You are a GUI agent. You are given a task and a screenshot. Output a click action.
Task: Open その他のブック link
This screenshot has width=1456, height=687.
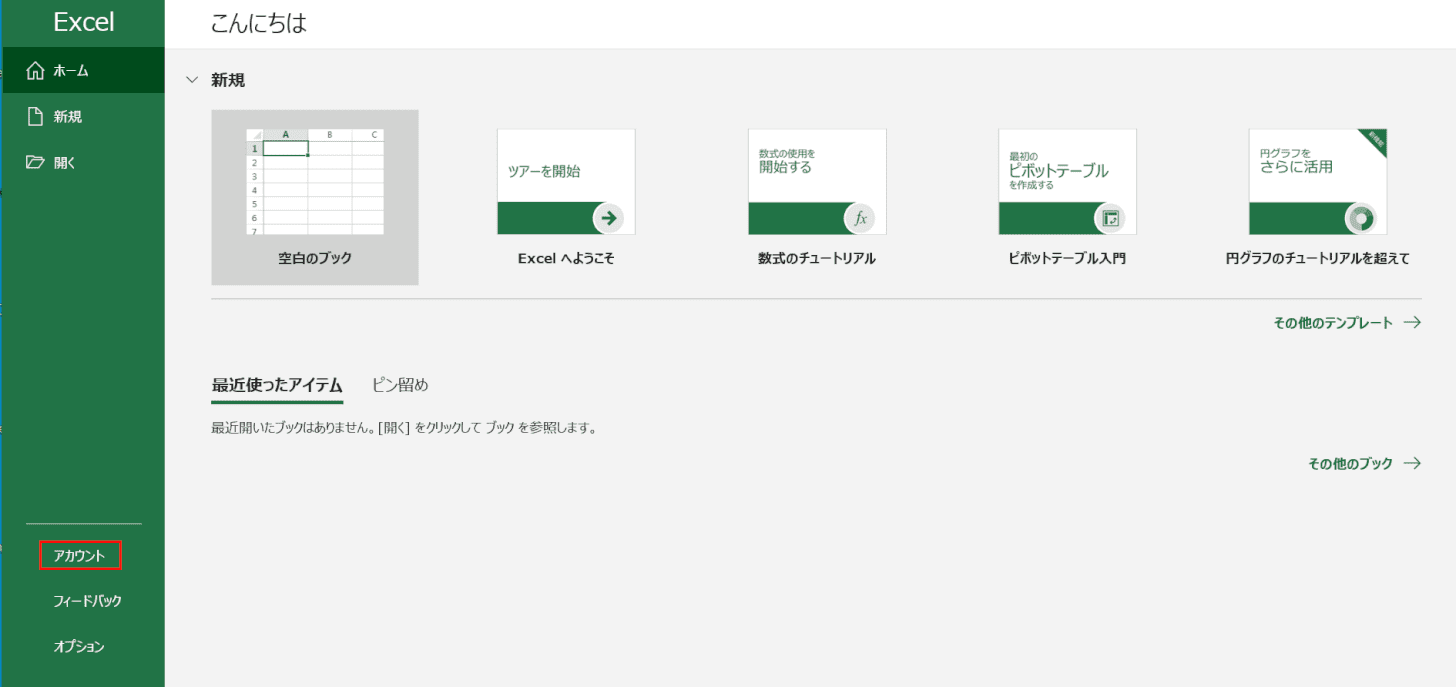click(1364, 464)
